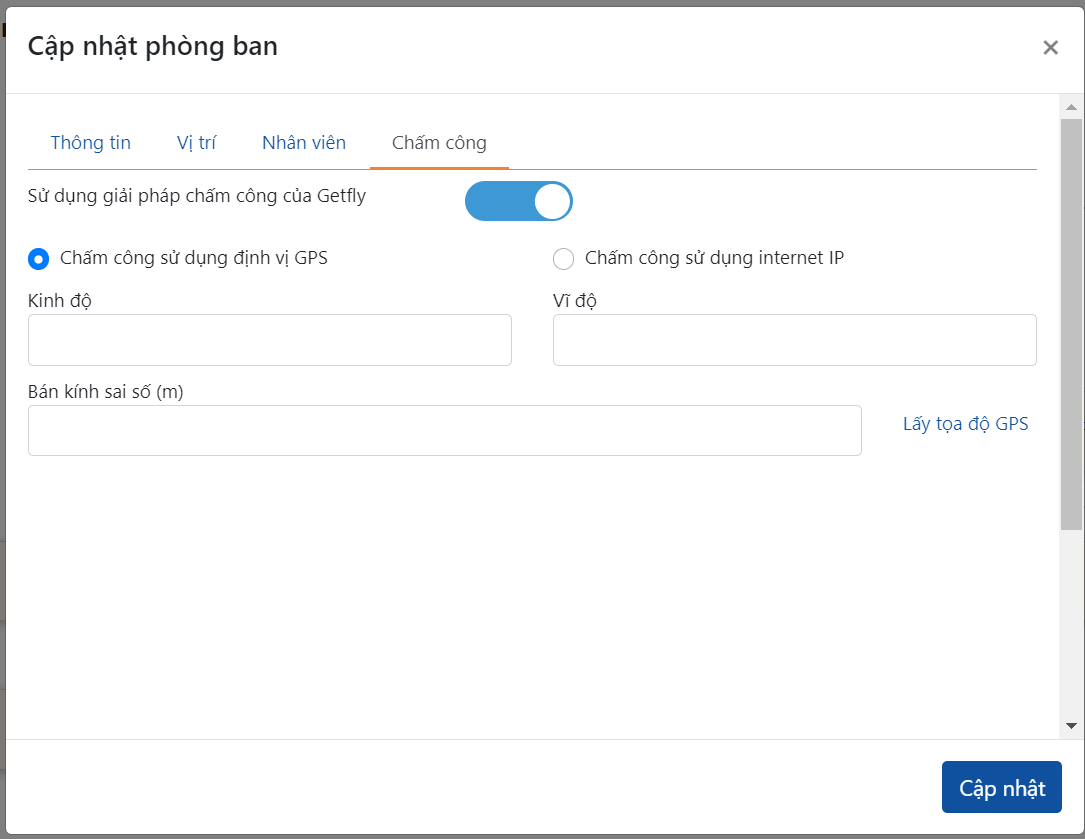The height and width of the screenshot is (839, 1085).
Task: Click the Lấy tọa độ GPS link
Action: pos(965,424)
